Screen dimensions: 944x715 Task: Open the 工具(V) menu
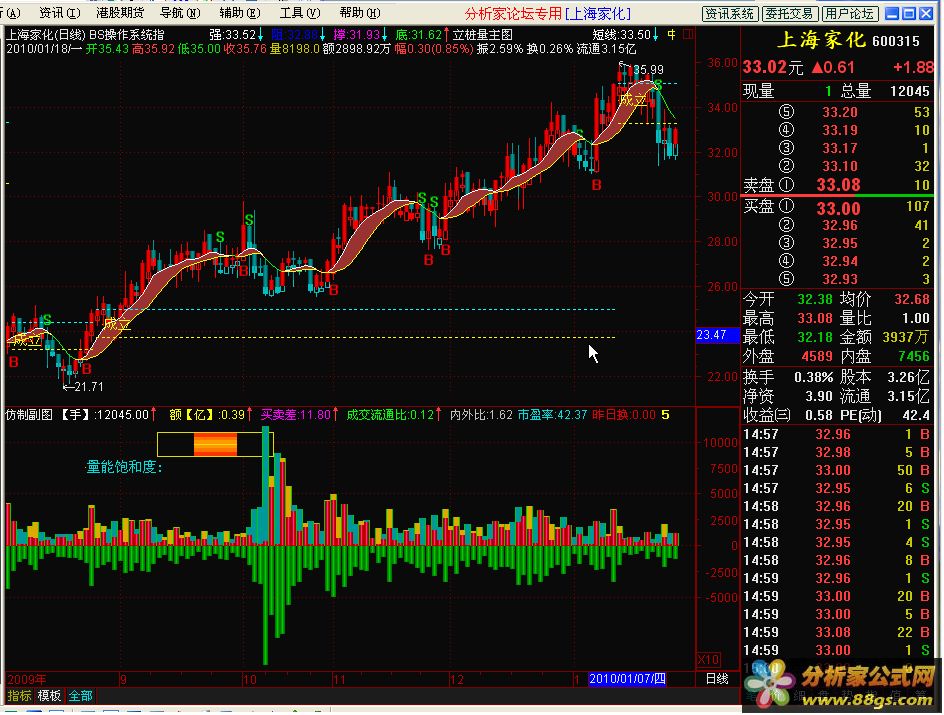point(300,13)
